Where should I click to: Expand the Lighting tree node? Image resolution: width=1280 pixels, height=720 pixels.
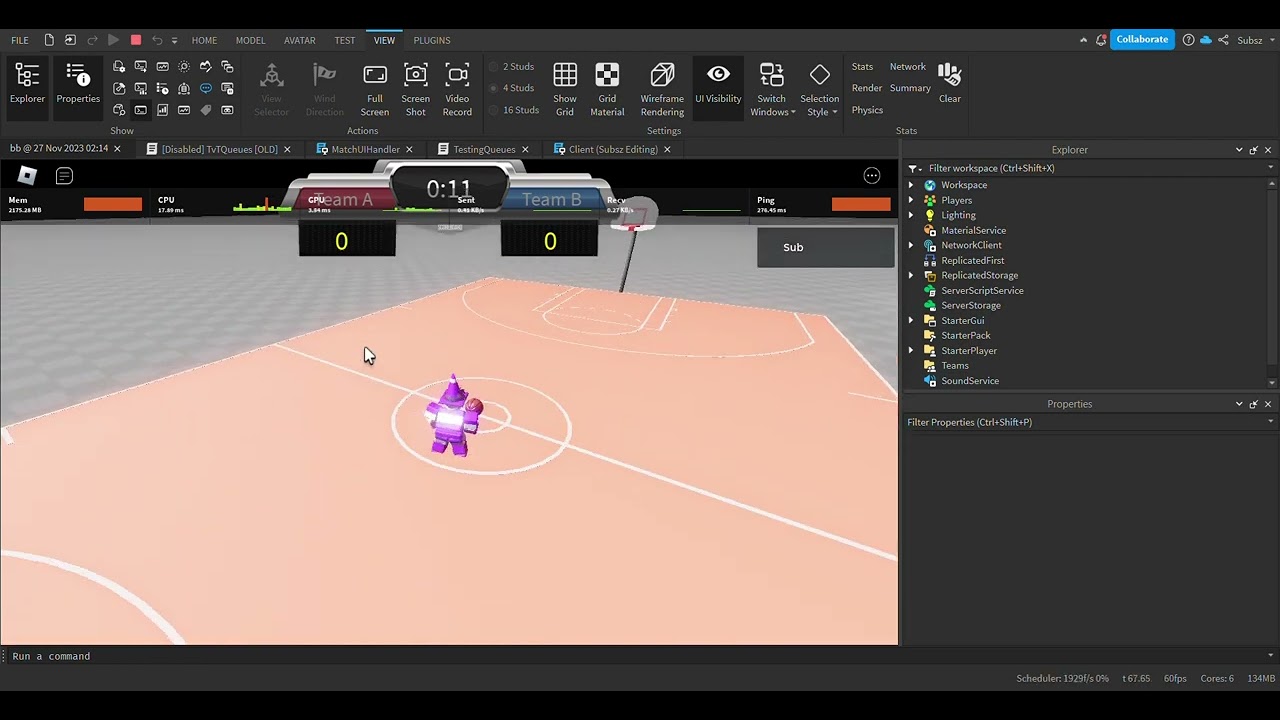pyautogui.click(x=911, y=215)
